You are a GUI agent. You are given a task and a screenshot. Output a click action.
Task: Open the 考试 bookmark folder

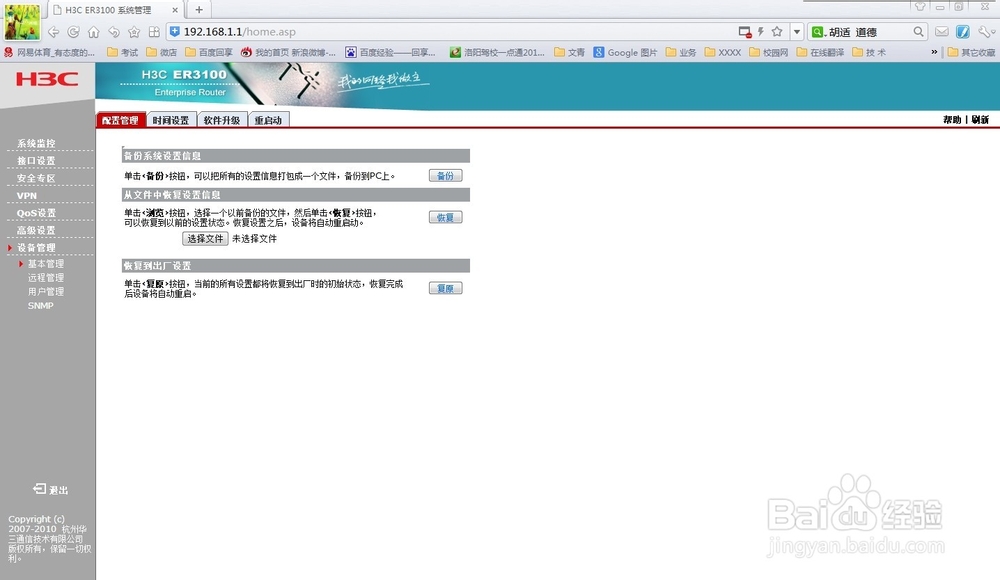122,52
